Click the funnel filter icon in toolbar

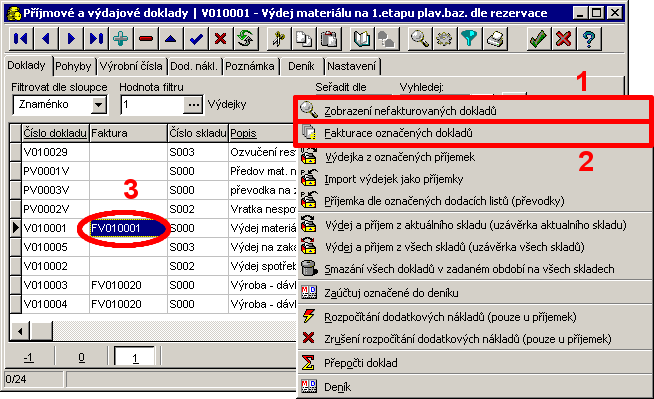click(469, 39)
